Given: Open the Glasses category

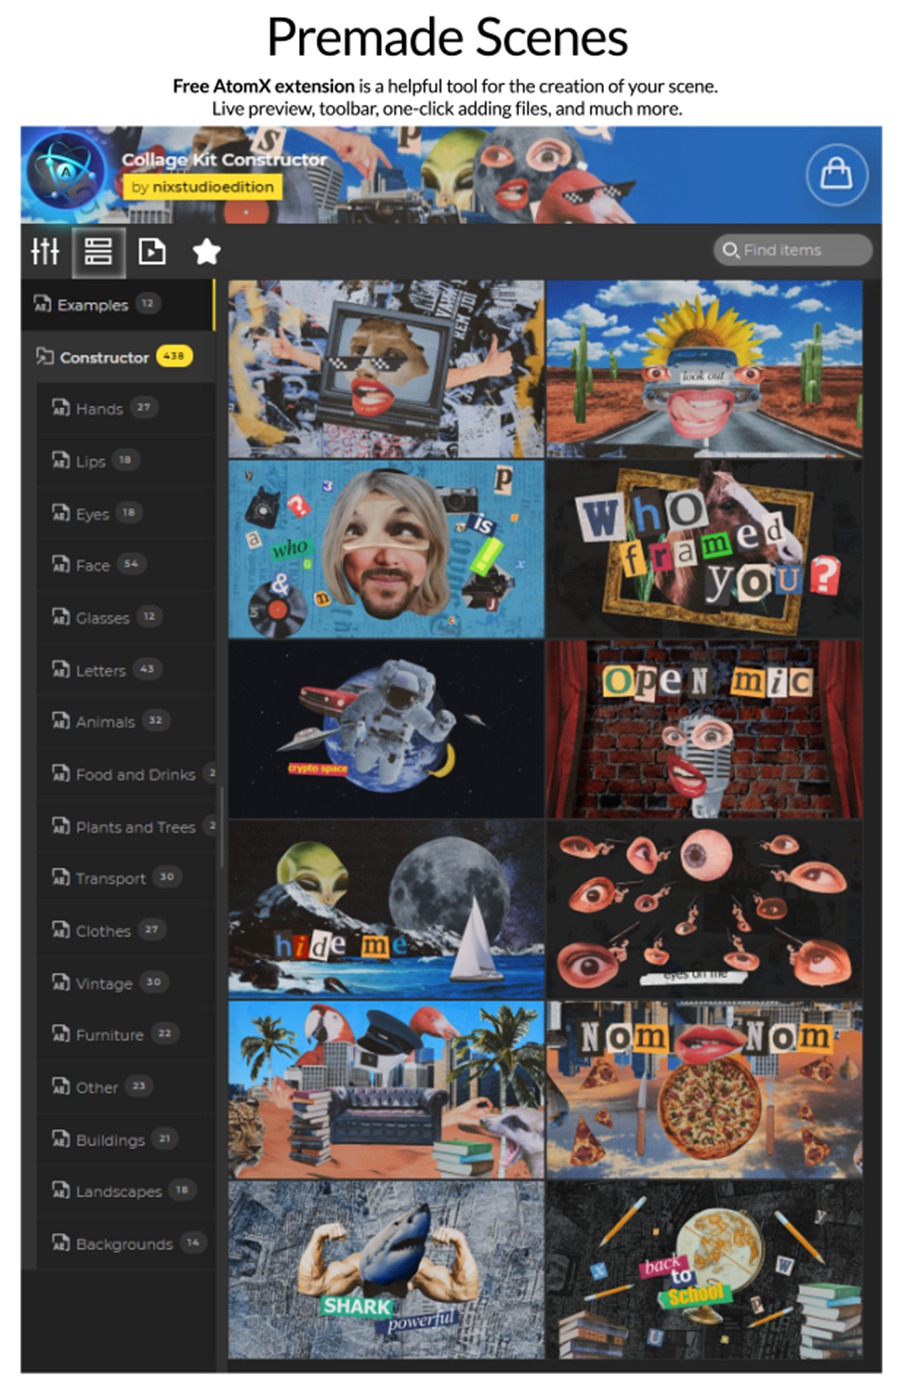Looking at the screenshot, I should click(x=102, y=618).
